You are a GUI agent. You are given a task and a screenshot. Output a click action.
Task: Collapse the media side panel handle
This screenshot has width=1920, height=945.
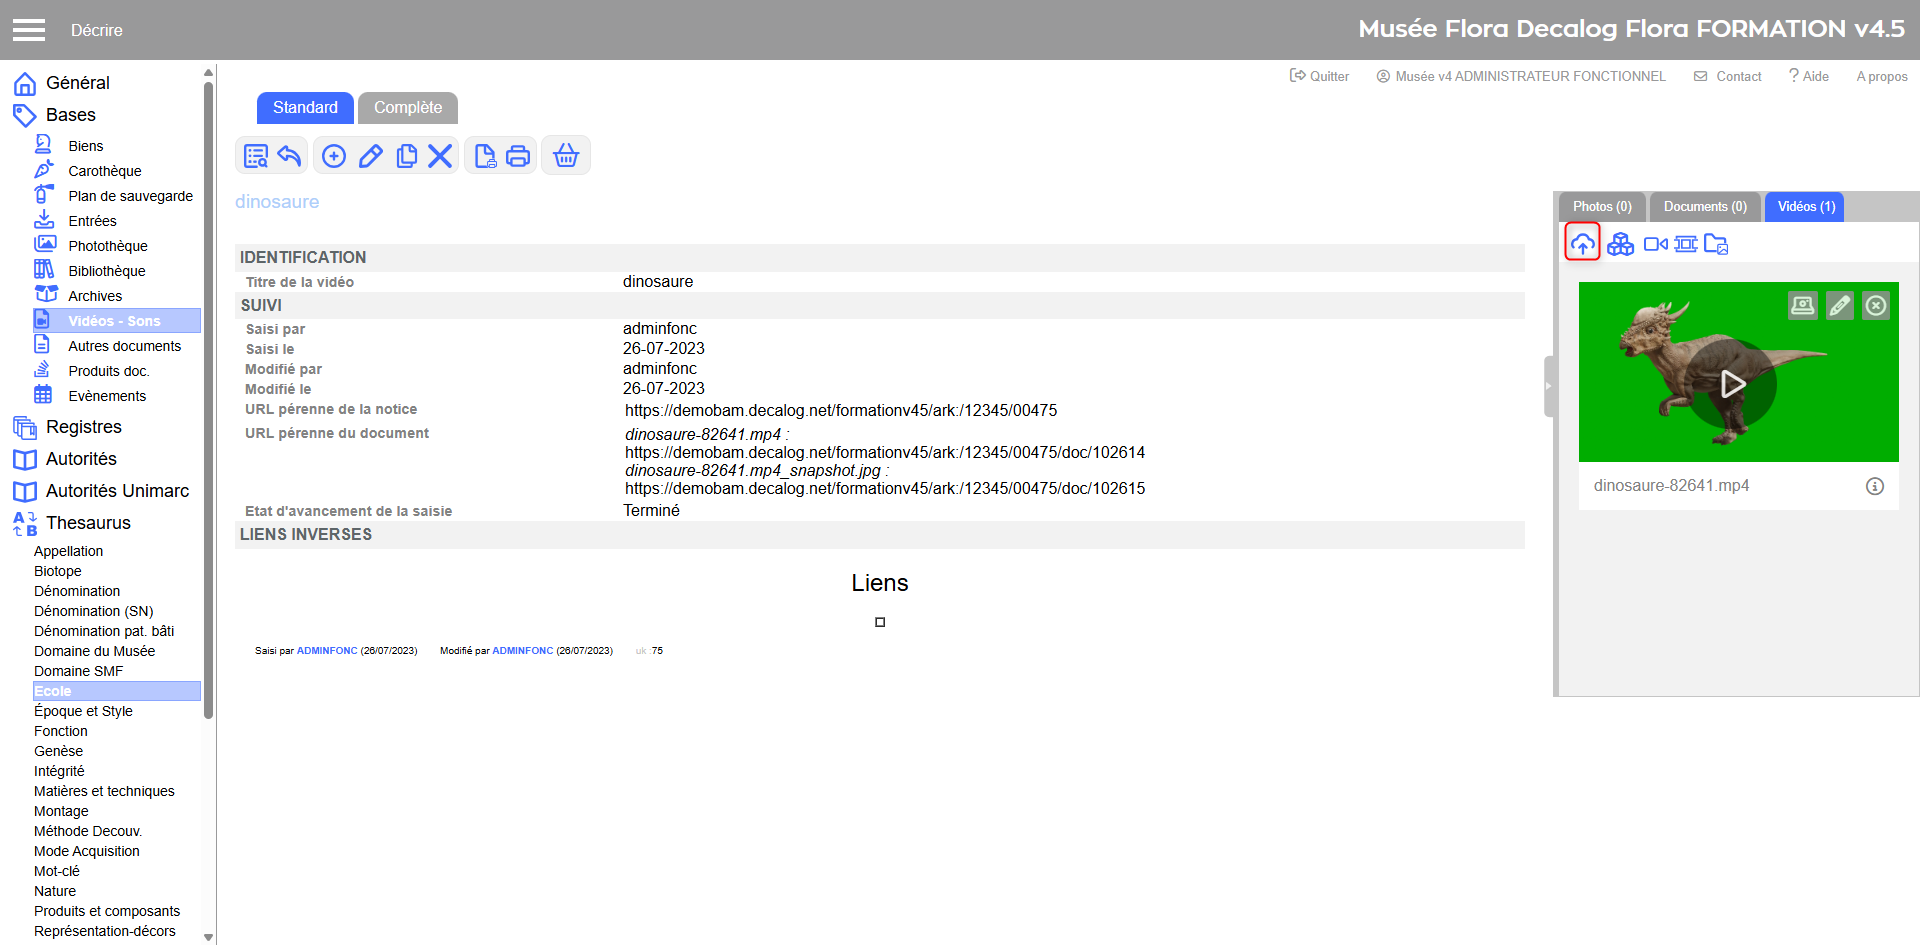point(1548,386)
